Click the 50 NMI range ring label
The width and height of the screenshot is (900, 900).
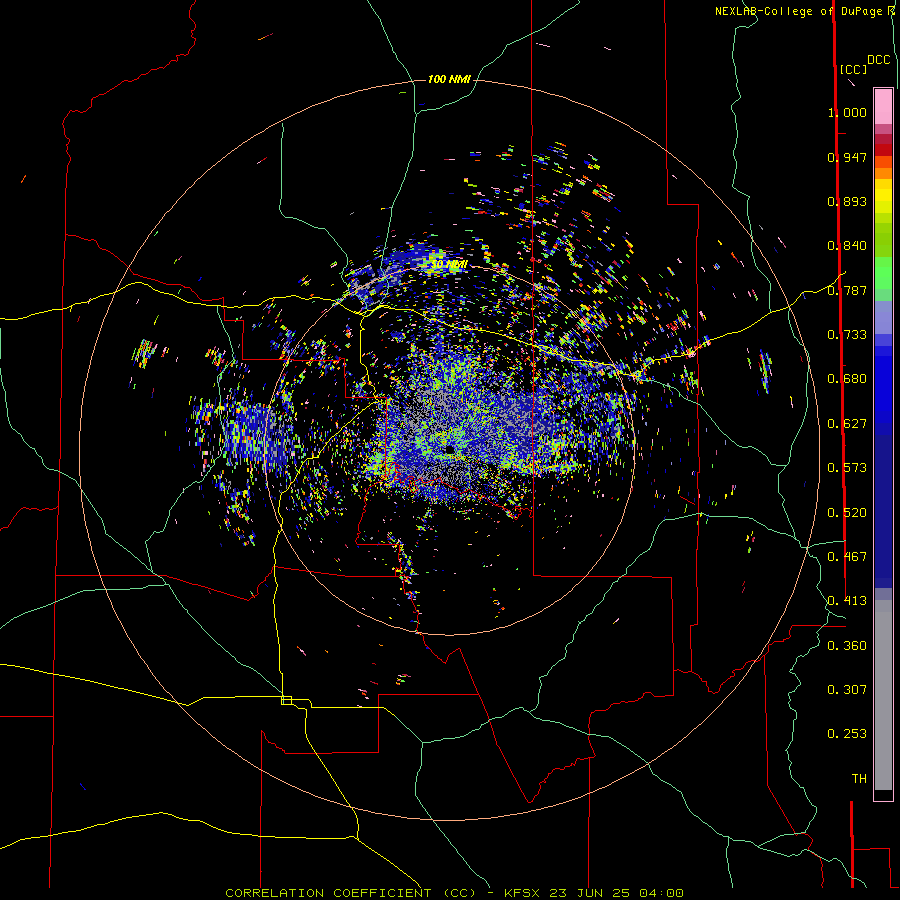point(449,265)
